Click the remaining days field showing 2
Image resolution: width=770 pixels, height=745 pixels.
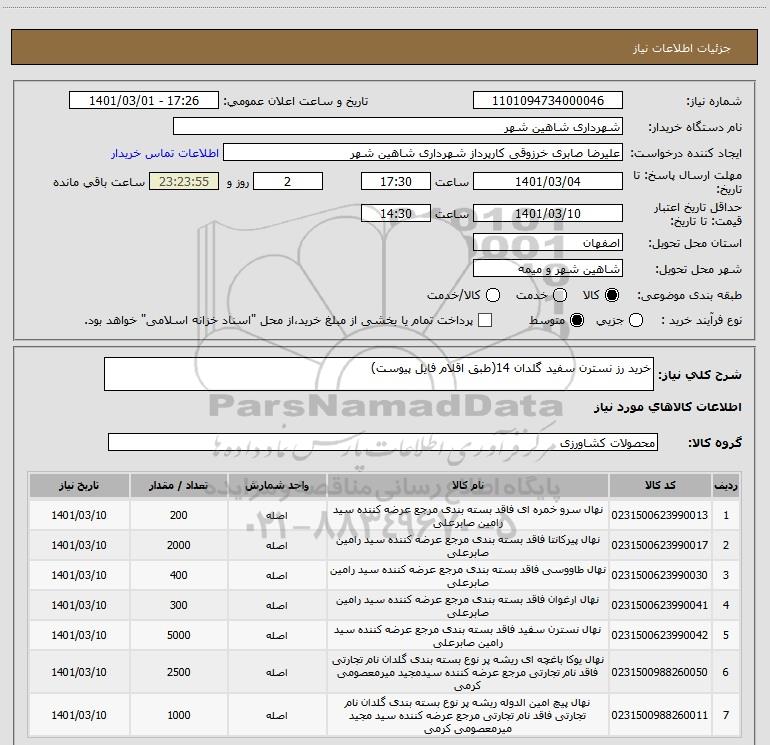(x=288, y=181)
